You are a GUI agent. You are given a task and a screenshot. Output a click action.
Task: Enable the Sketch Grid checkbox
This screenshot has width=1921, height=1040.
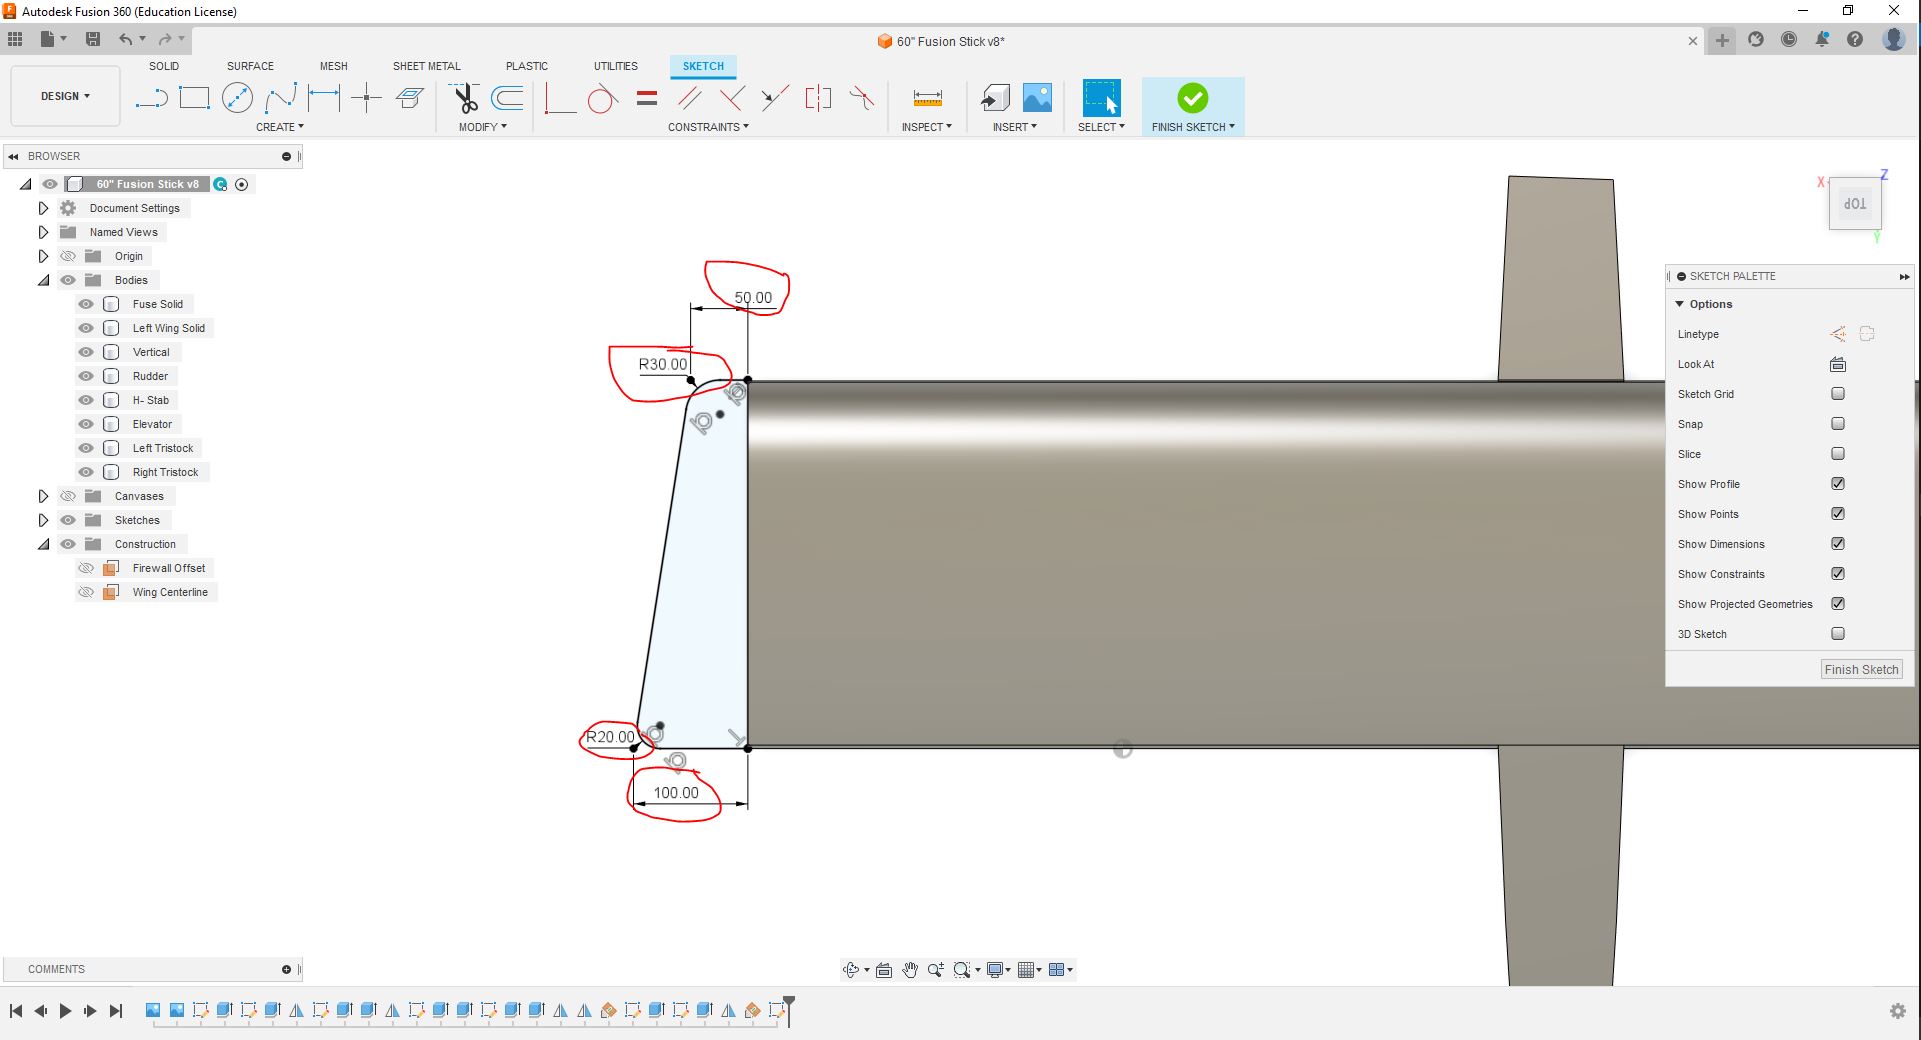(x=1837, y=394)
